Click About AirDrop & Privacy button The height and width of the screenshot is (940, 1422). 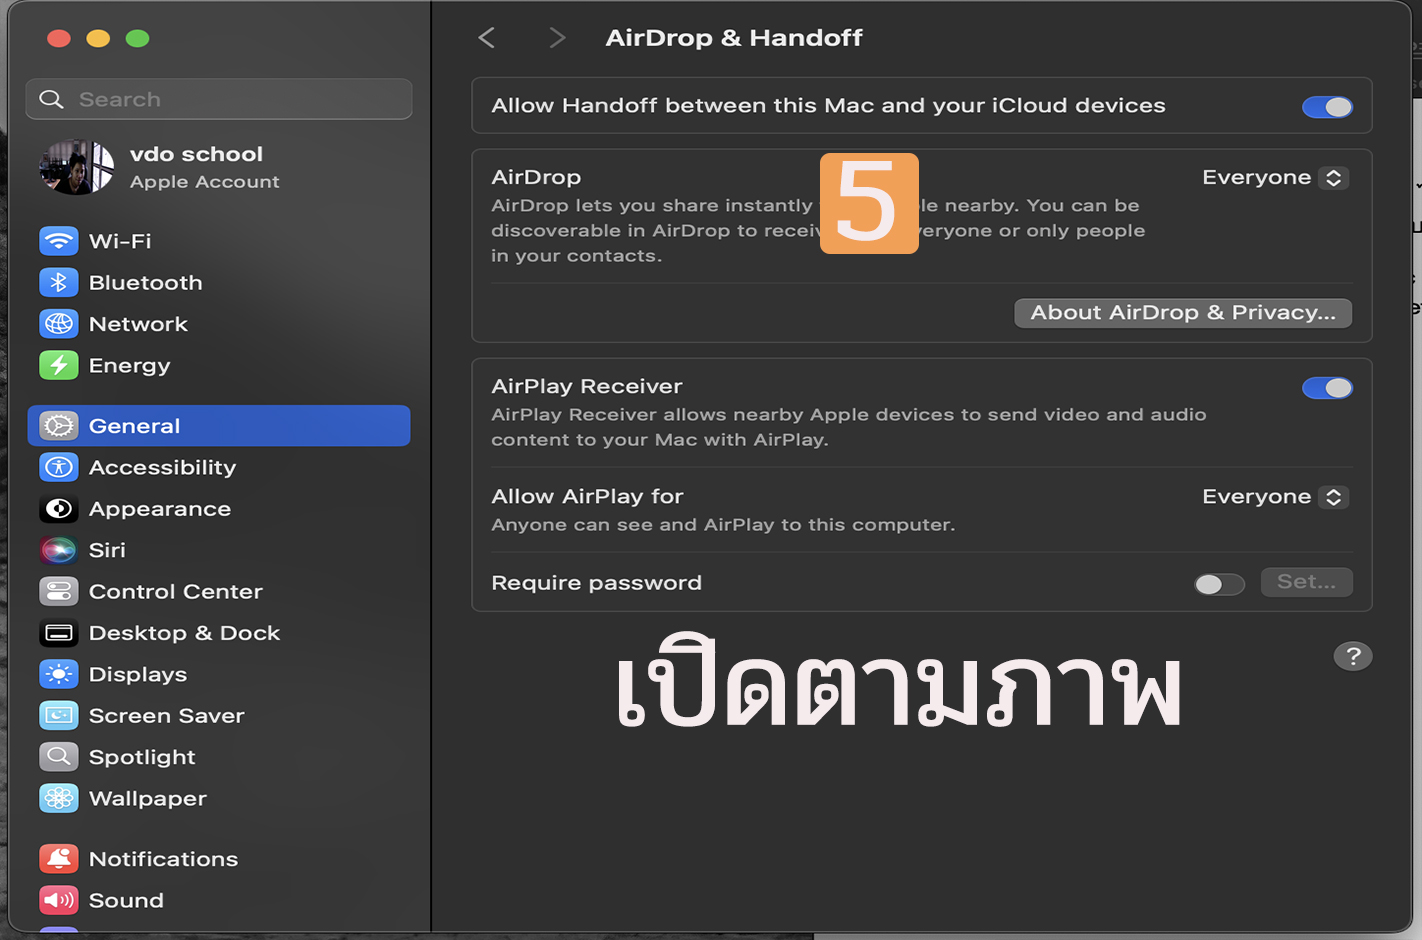1183,313
